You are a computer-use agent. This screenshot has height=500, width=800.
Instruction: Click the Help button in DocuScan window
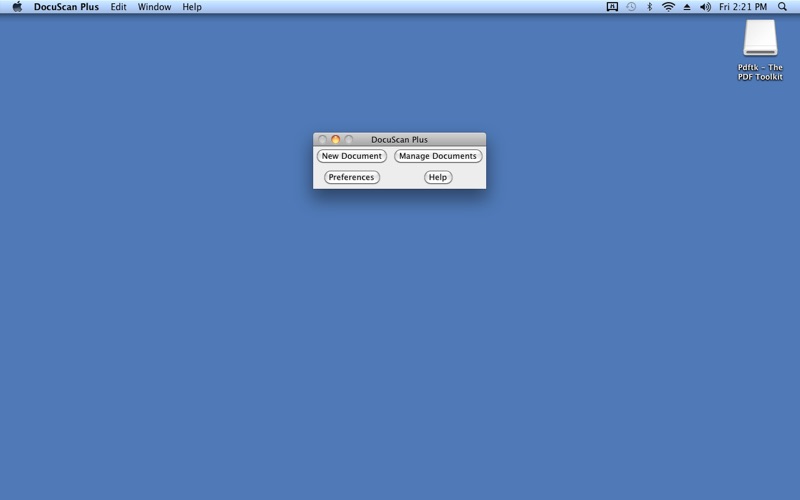point(438,177)
